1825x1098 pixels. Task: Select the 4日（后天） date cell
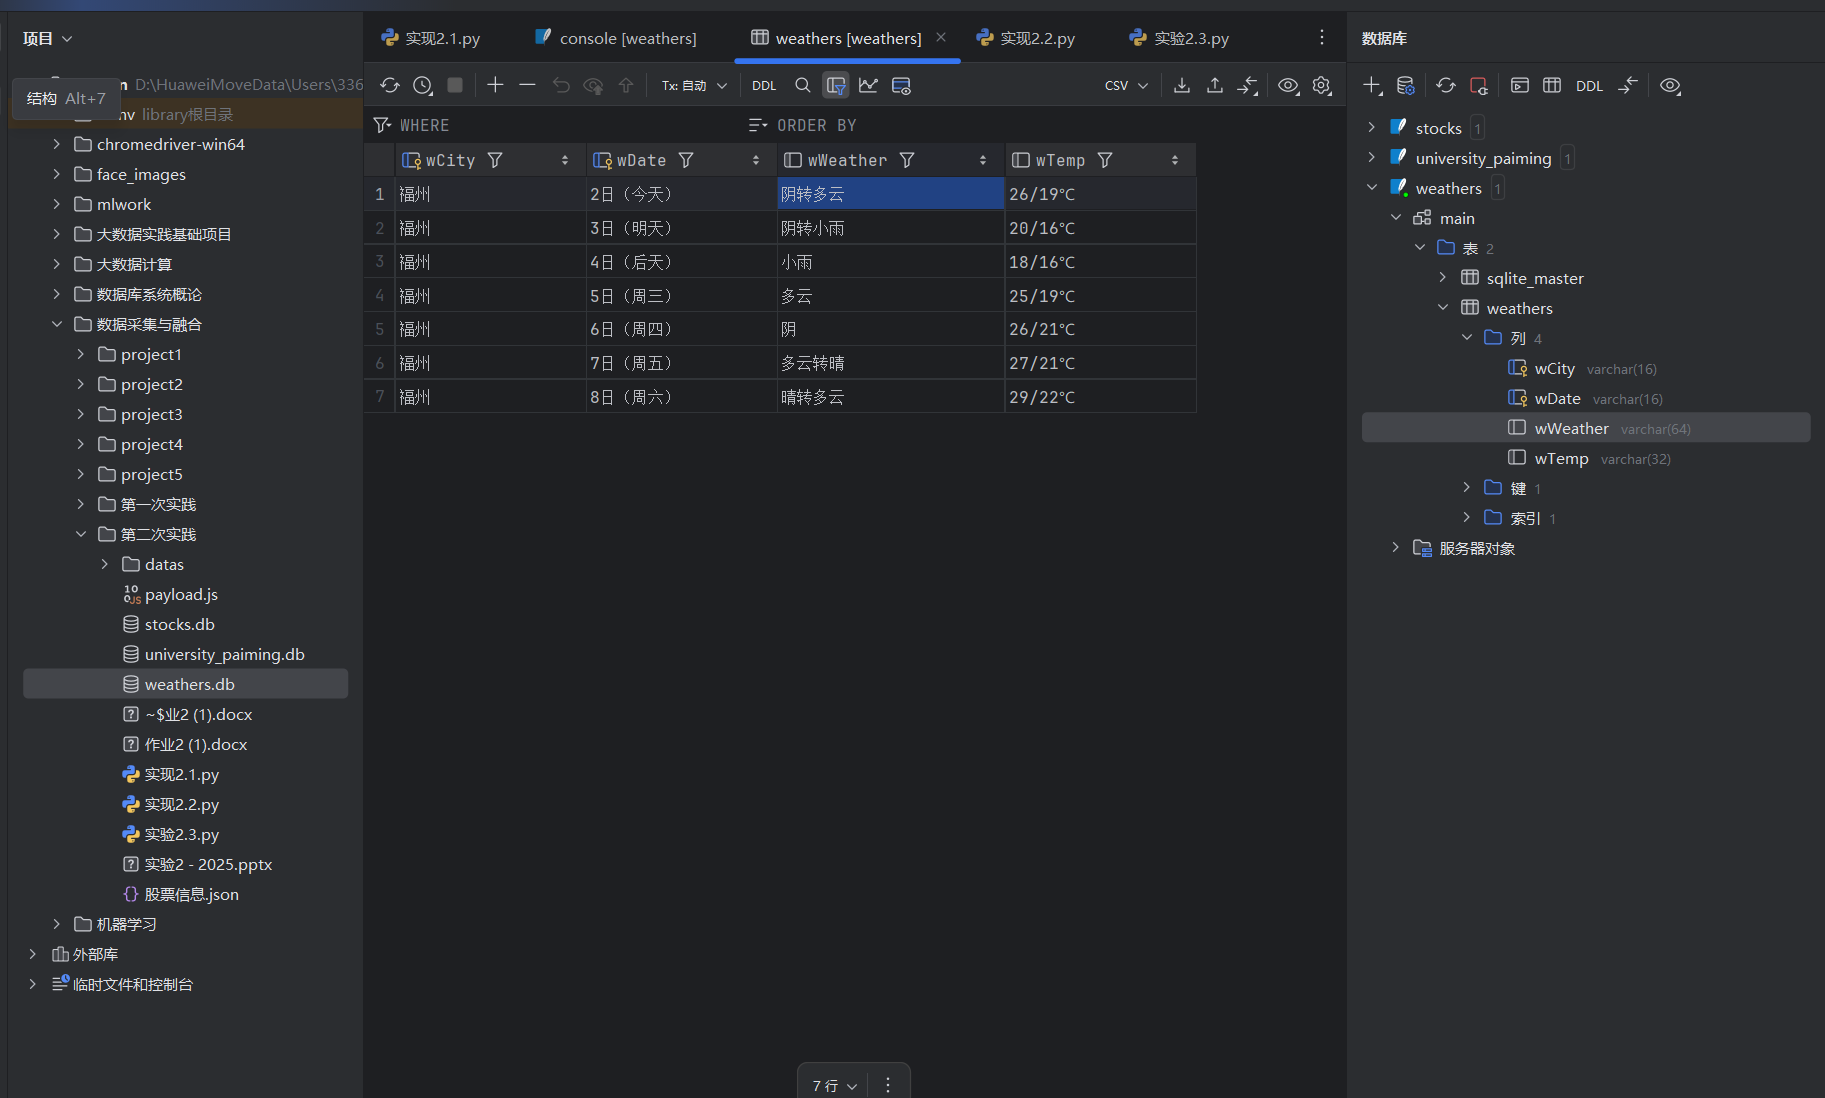point(682,262)
